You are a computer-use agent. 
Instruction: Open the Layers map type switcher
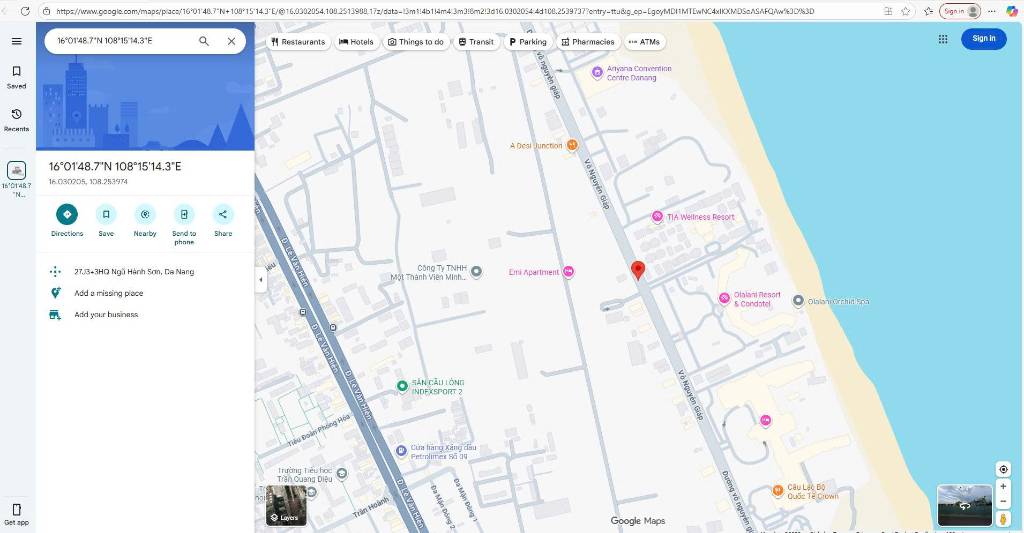285,506
